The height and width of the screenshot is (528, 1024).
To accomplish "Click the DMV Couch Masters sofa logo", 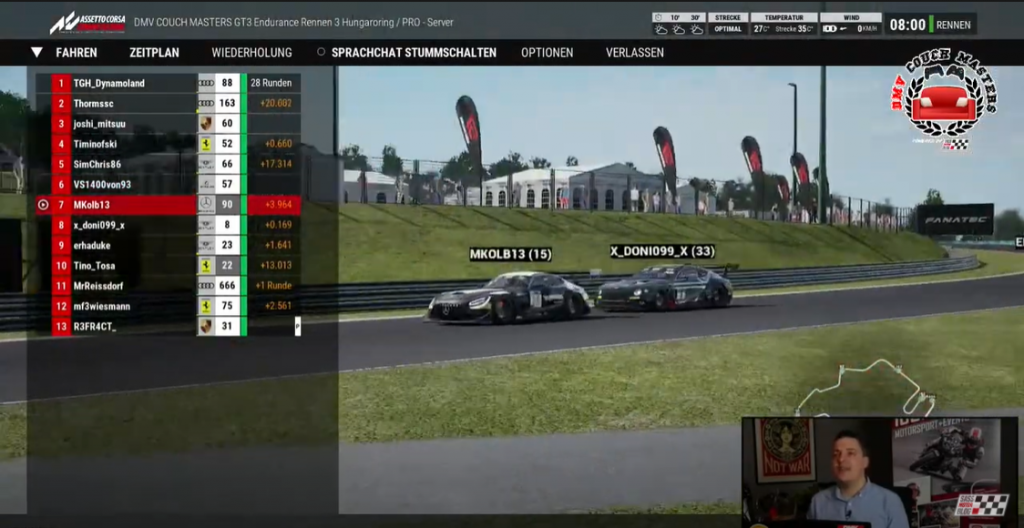I will tap(944, 100).
